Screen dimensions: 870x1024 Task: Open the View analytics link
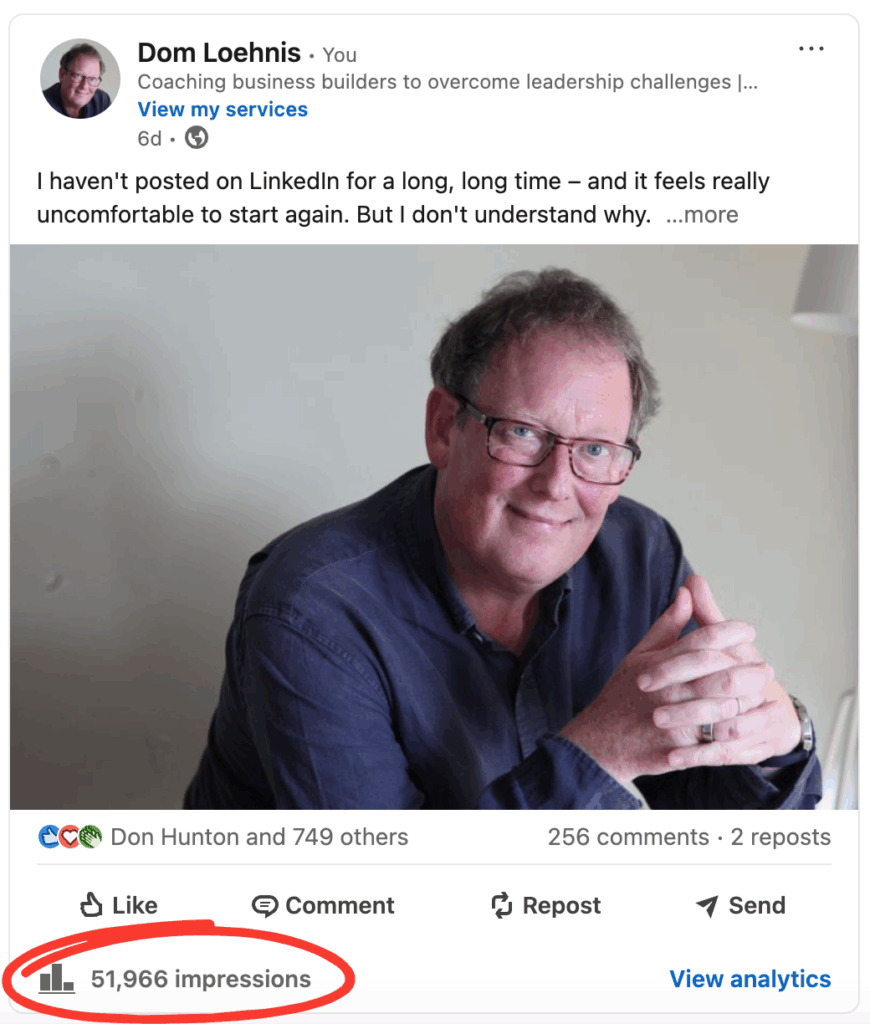[x=750, y=978]
